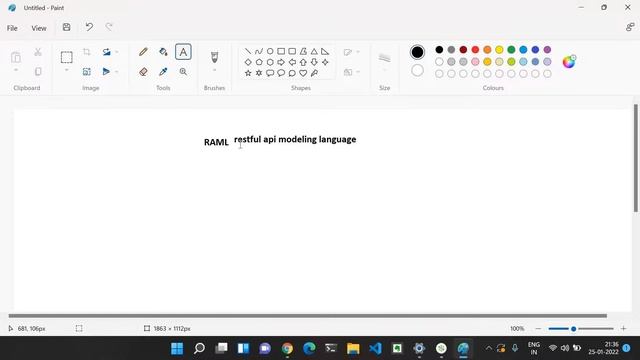Screen dimensions: 640x360
Task: Open the View menu
Action: [39, 28]
